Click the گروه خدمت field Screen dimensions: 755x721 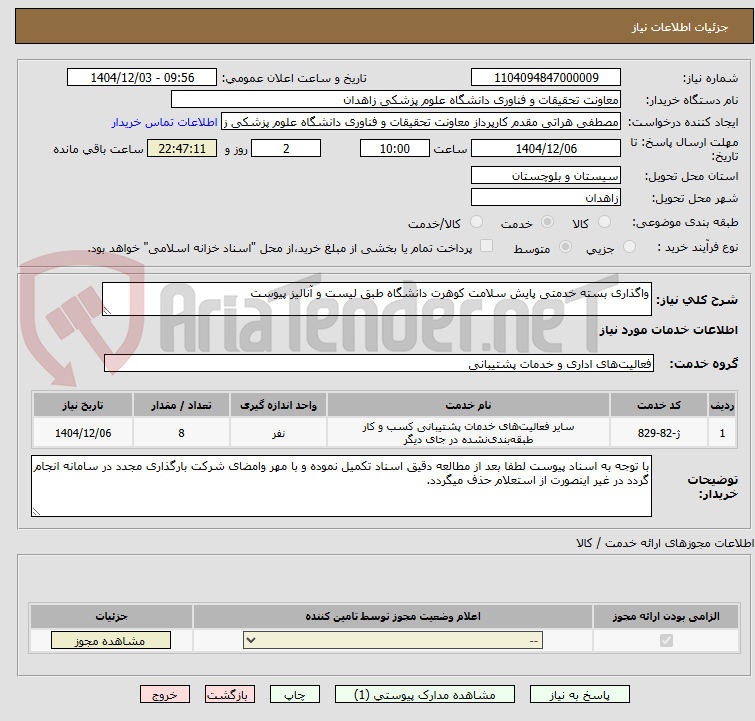tap(379, 364)
